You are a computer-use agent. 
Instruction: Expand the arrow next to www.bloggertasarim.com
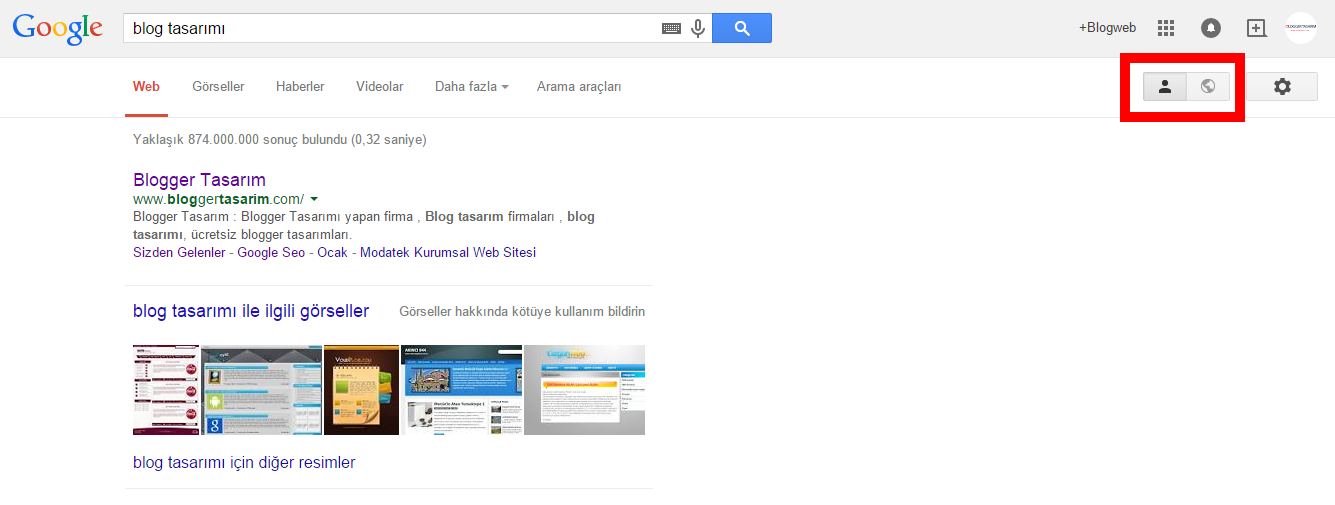(x=314, y=199)
